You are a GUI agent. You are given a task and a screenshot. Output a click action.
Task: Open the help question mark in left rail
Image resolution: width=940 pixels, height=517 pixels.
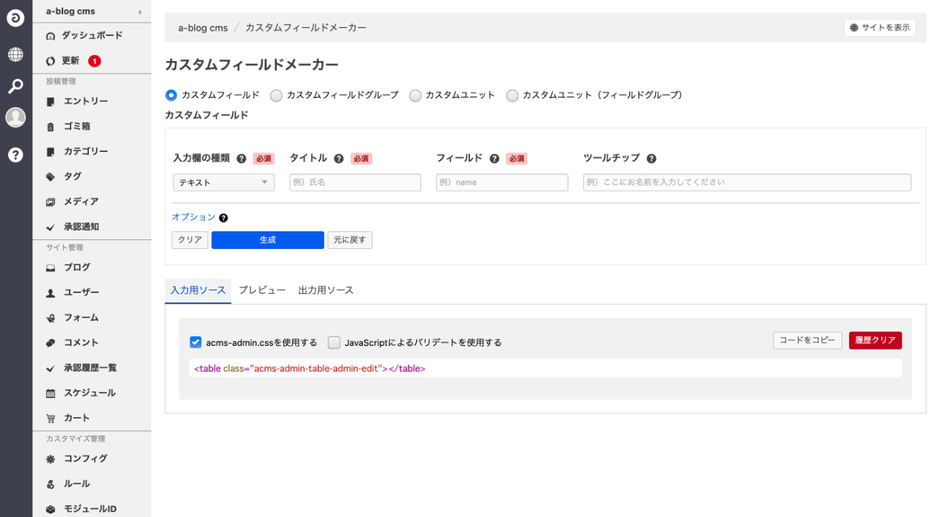point(15,154)
